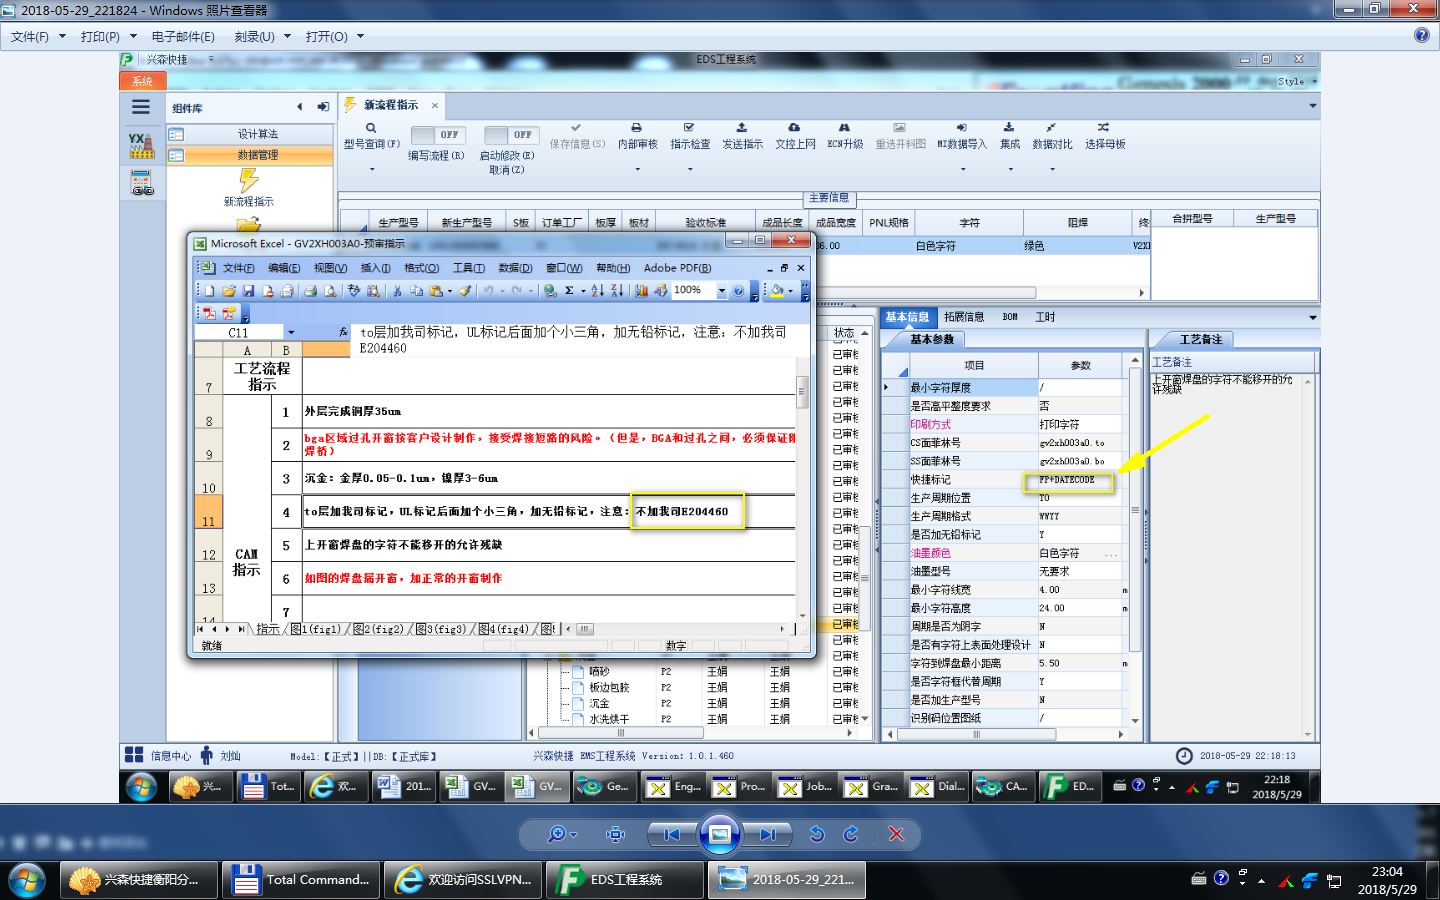Expand the dropdown arrow under MI数据导入
Image resolution: width=1440 pixels, height=900 pixels.
(x=963, y=169)
